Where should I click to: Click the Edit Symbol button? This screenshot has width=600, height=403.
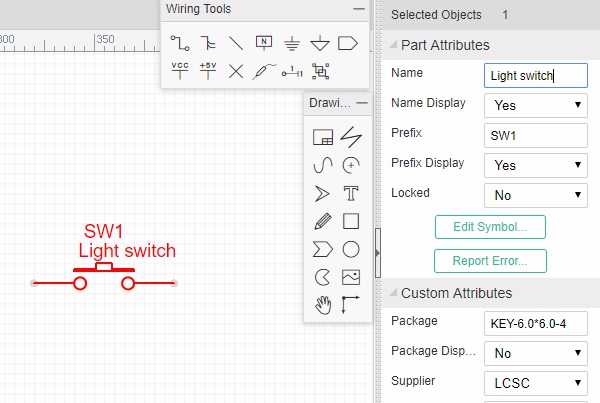[491, 226]
